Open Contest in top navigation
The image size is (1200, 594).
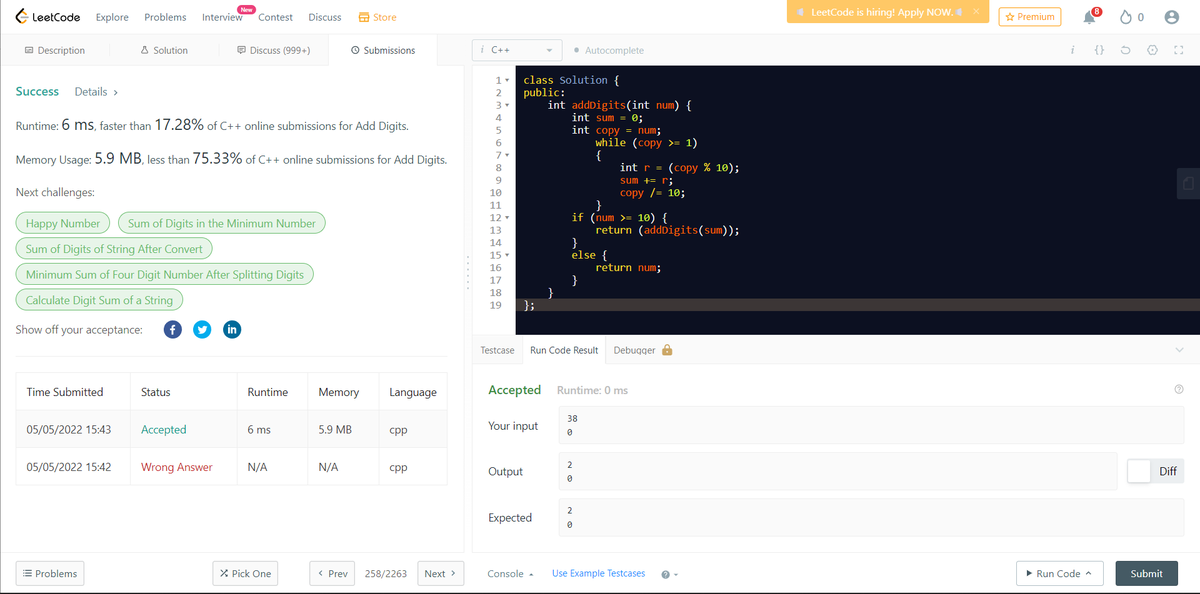(275, 17)
